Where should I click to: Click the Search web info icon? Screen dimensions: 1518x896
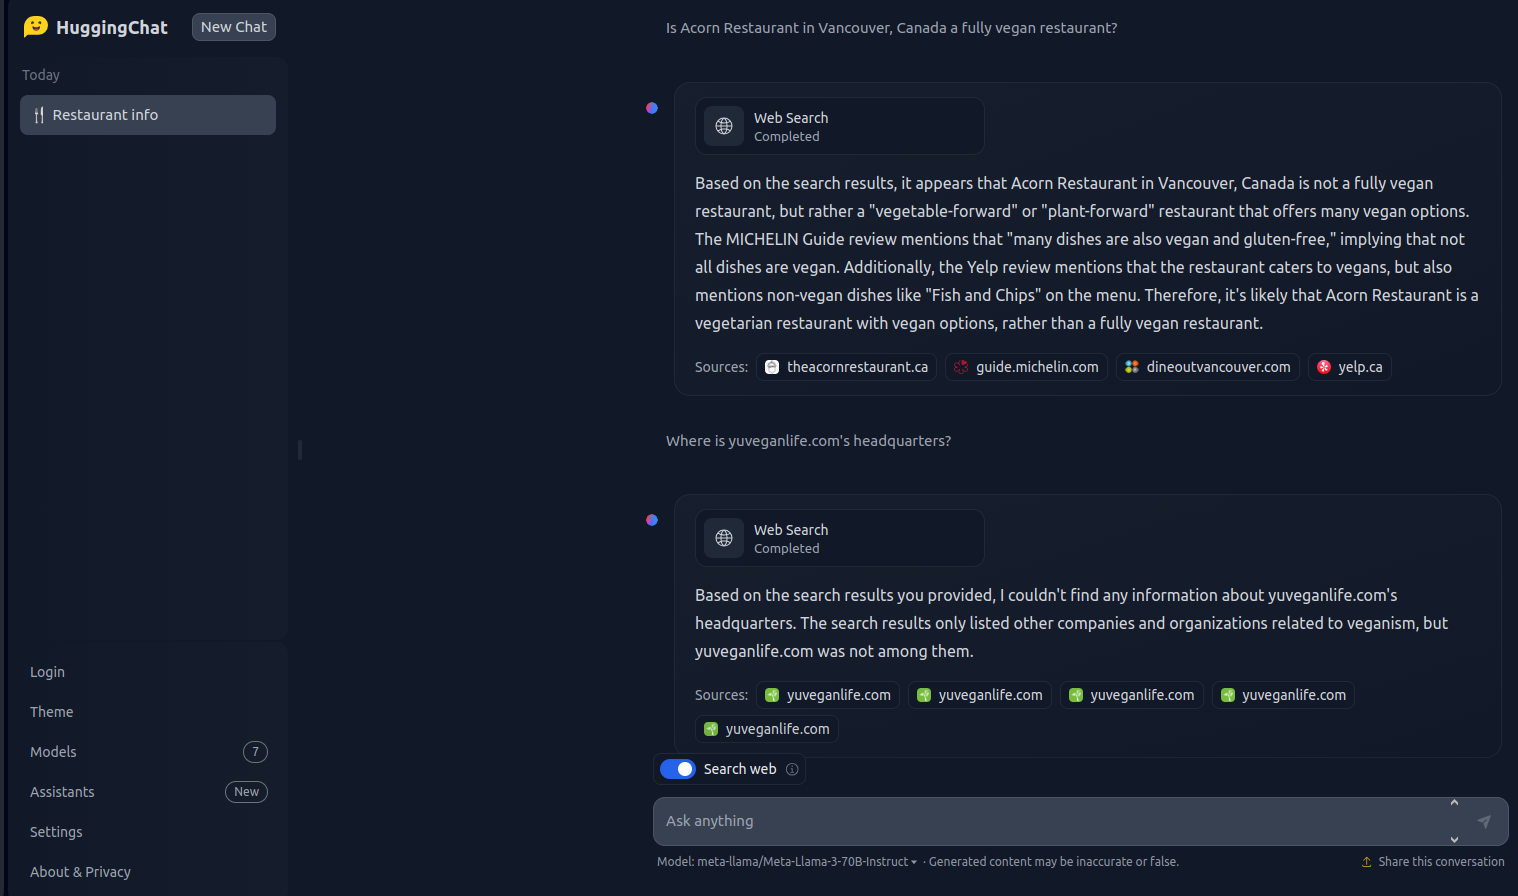point(792,769)
